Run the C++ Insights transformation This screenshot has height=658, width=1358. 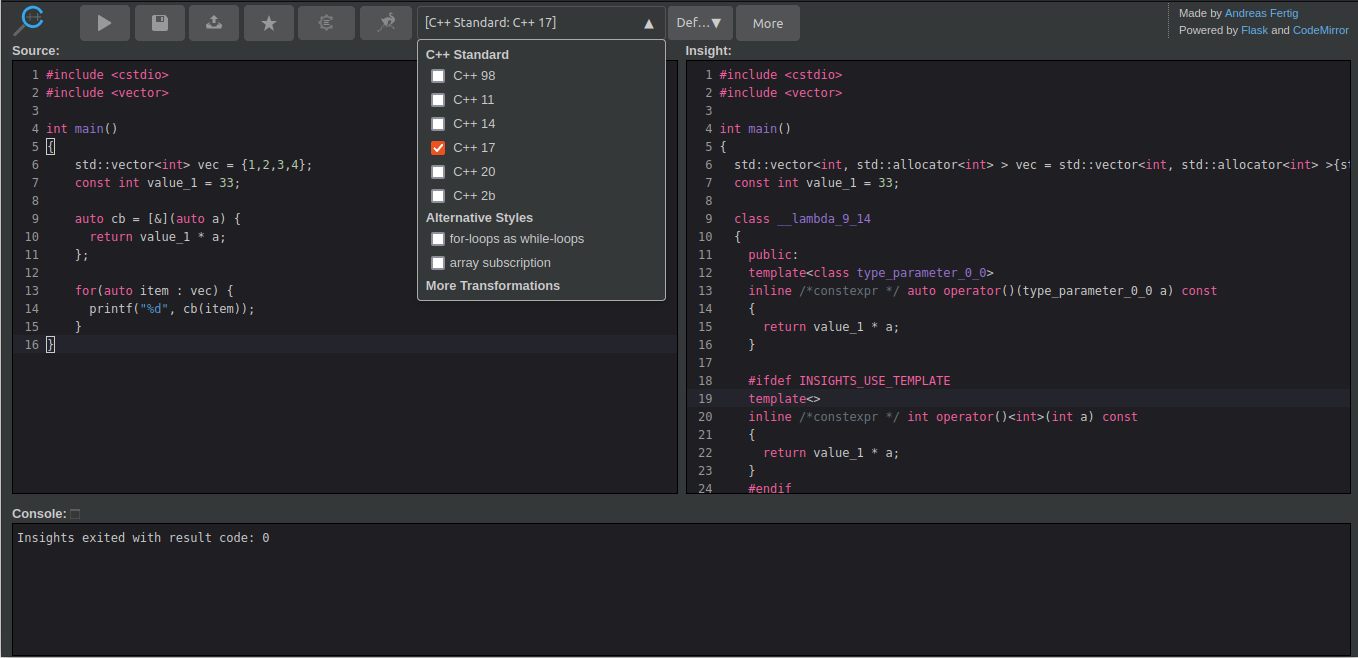105,23
